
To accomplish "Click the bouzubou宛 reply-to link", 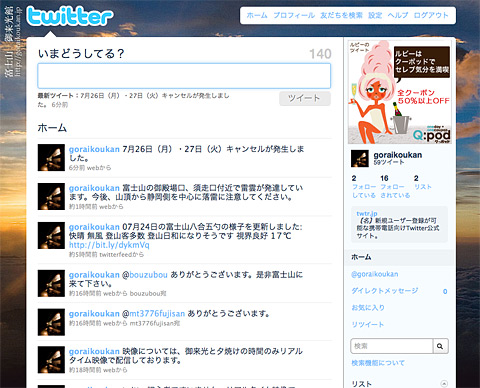I will (148, 294).
